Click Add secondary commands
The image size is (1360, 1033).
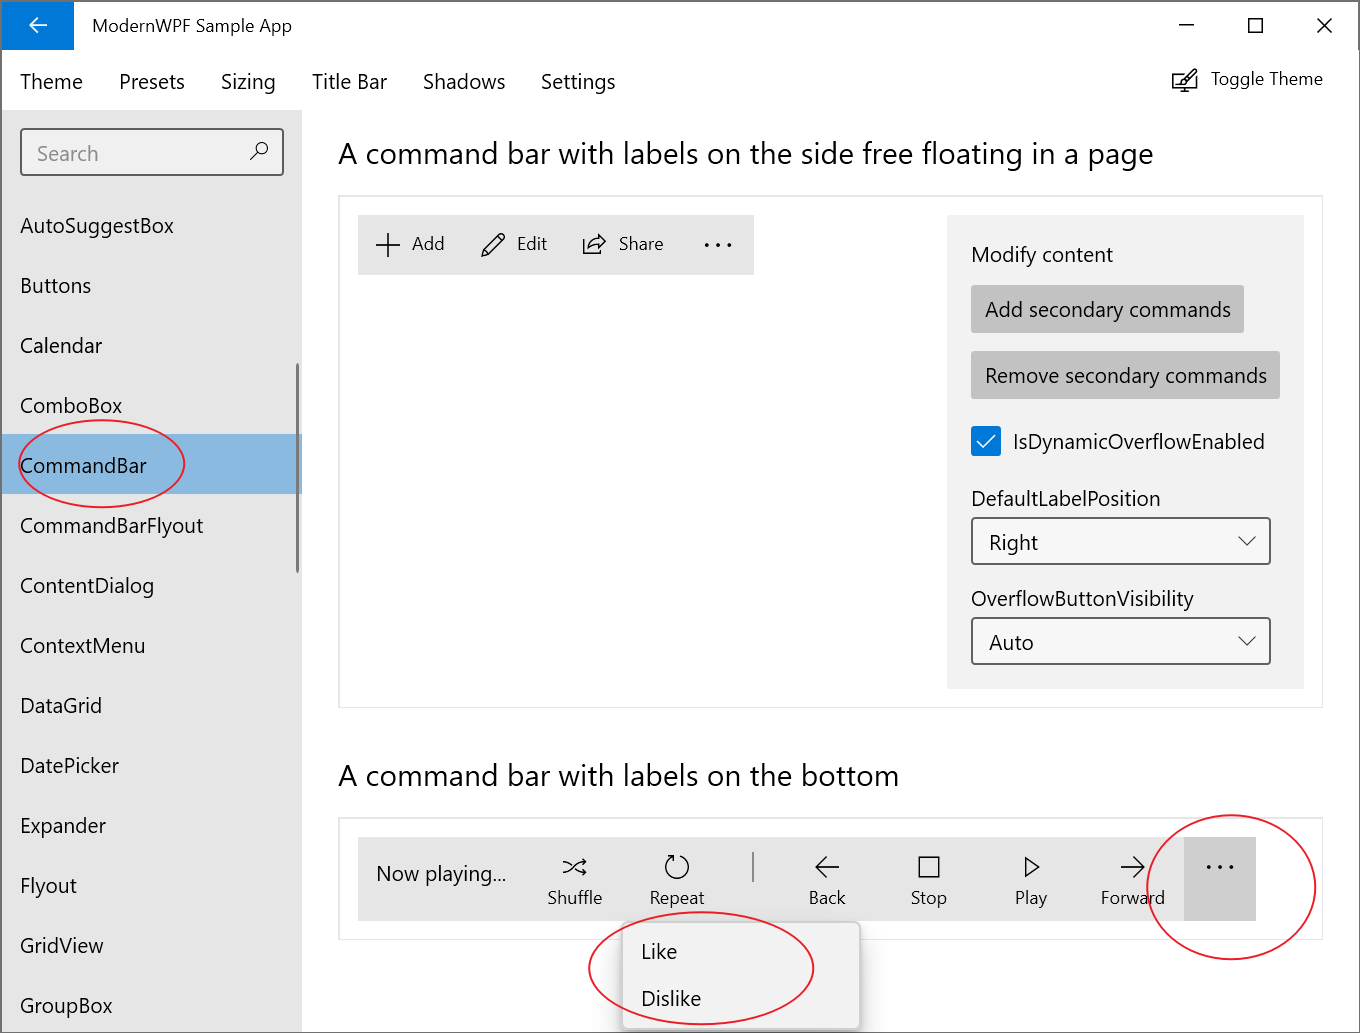click(x=1107, y=309)
